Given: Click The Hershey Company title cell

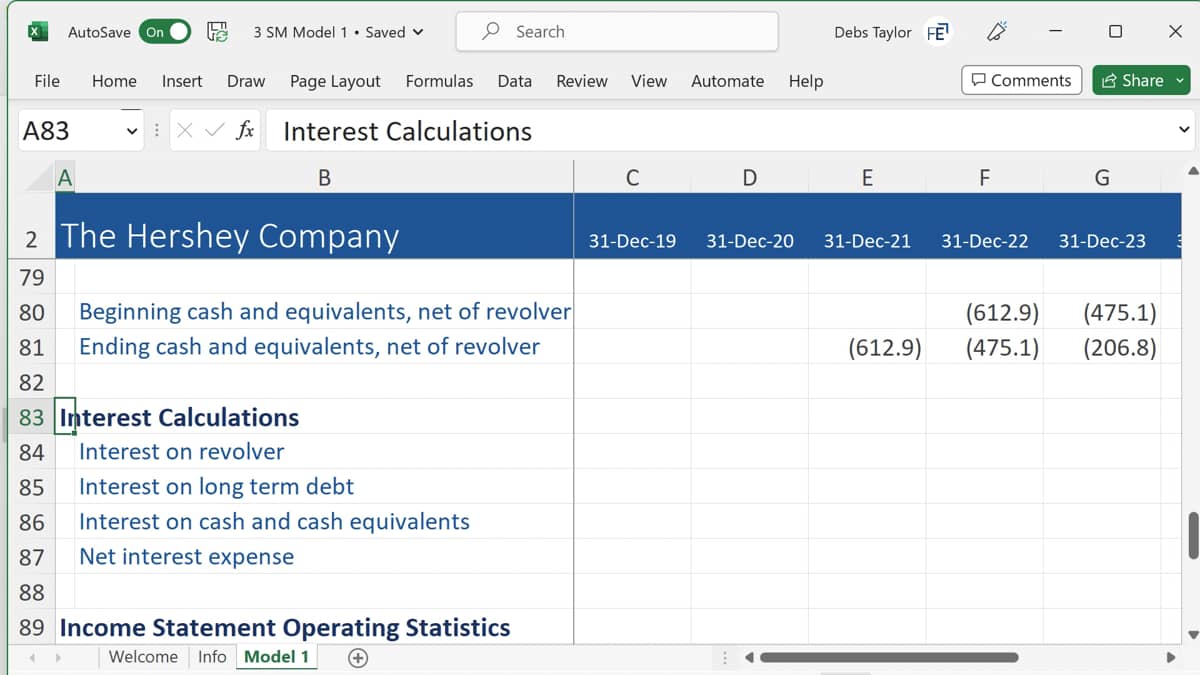Looking at the screenshot, I should coord(229,236).
